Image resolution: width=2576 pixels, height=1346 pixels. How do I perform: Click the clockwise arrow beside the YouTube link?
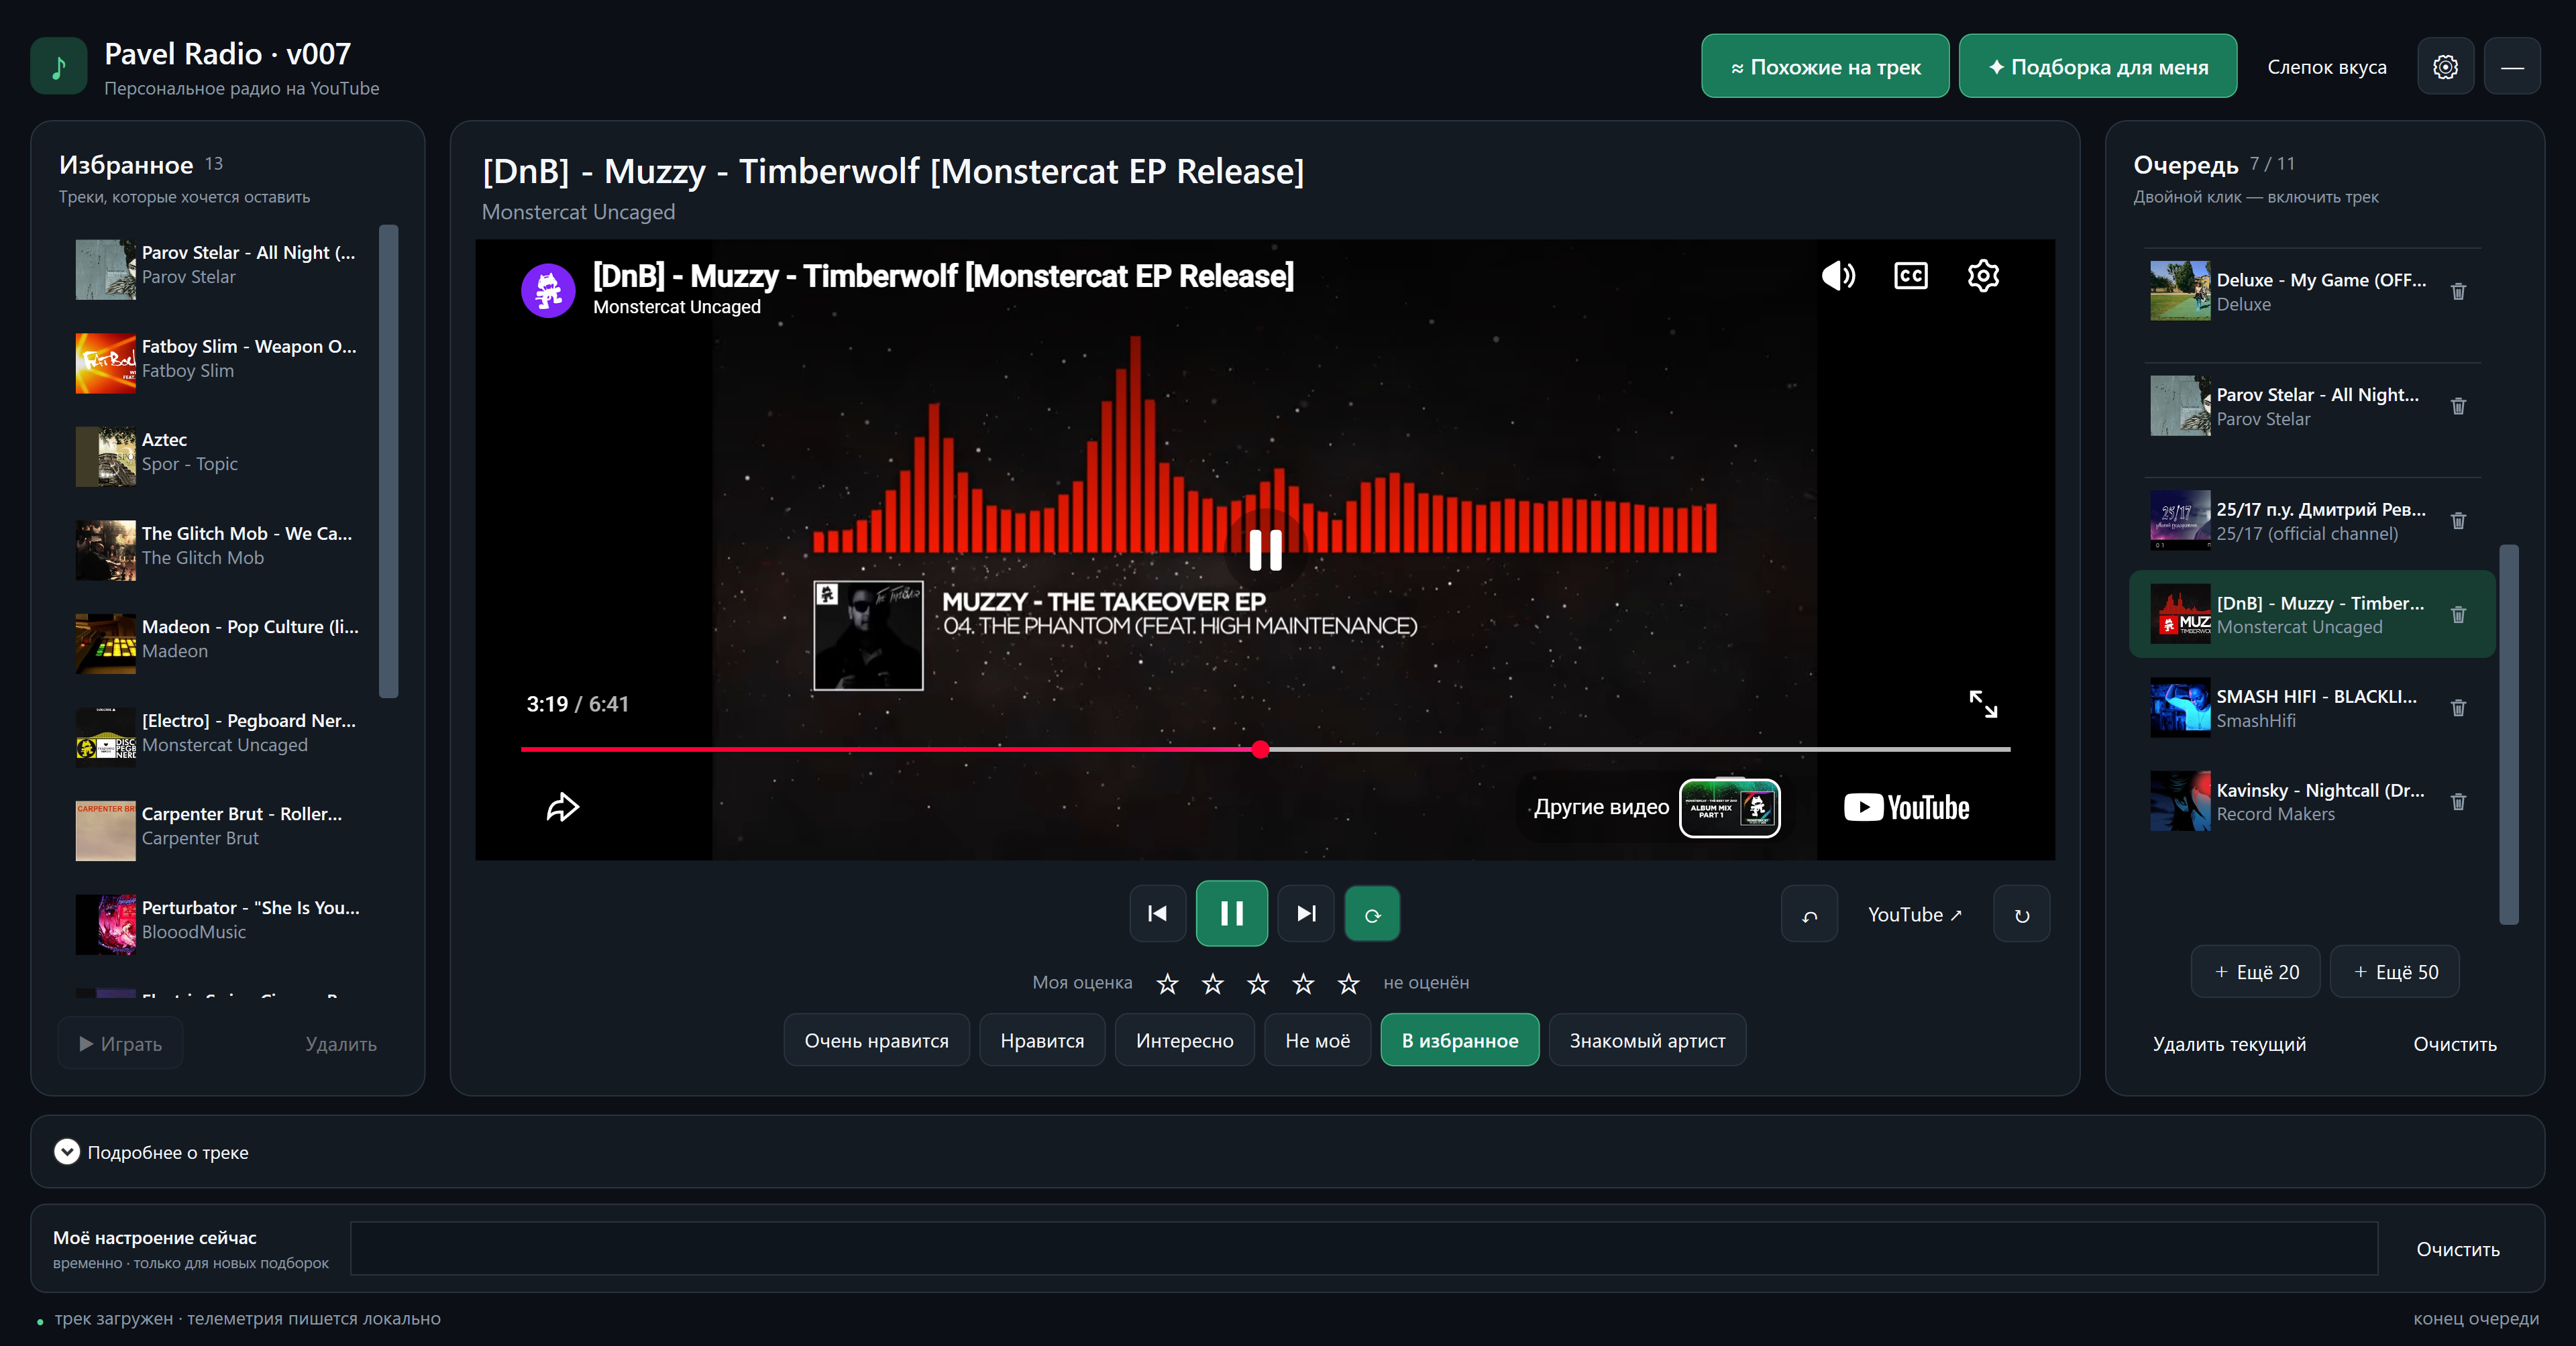point(2021,914)
